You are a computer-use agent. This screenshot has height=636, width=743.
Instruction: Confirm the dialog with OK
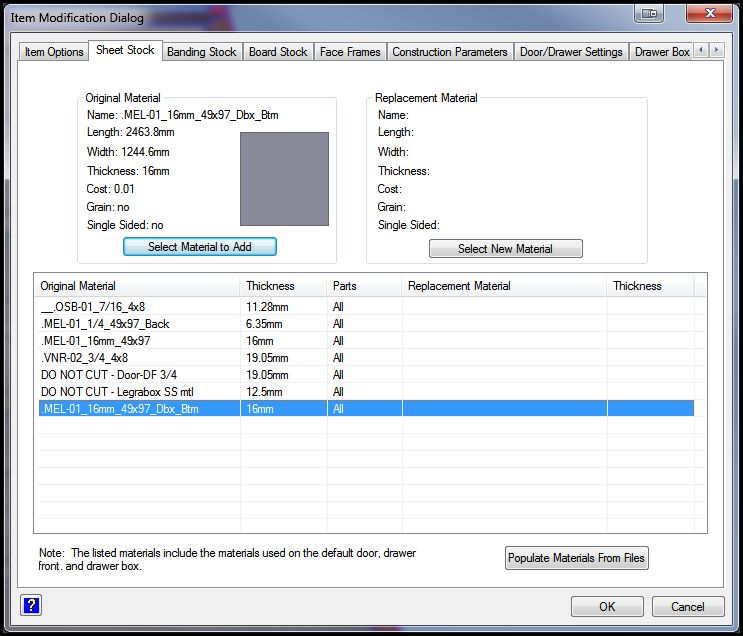[x=607, y=606]
